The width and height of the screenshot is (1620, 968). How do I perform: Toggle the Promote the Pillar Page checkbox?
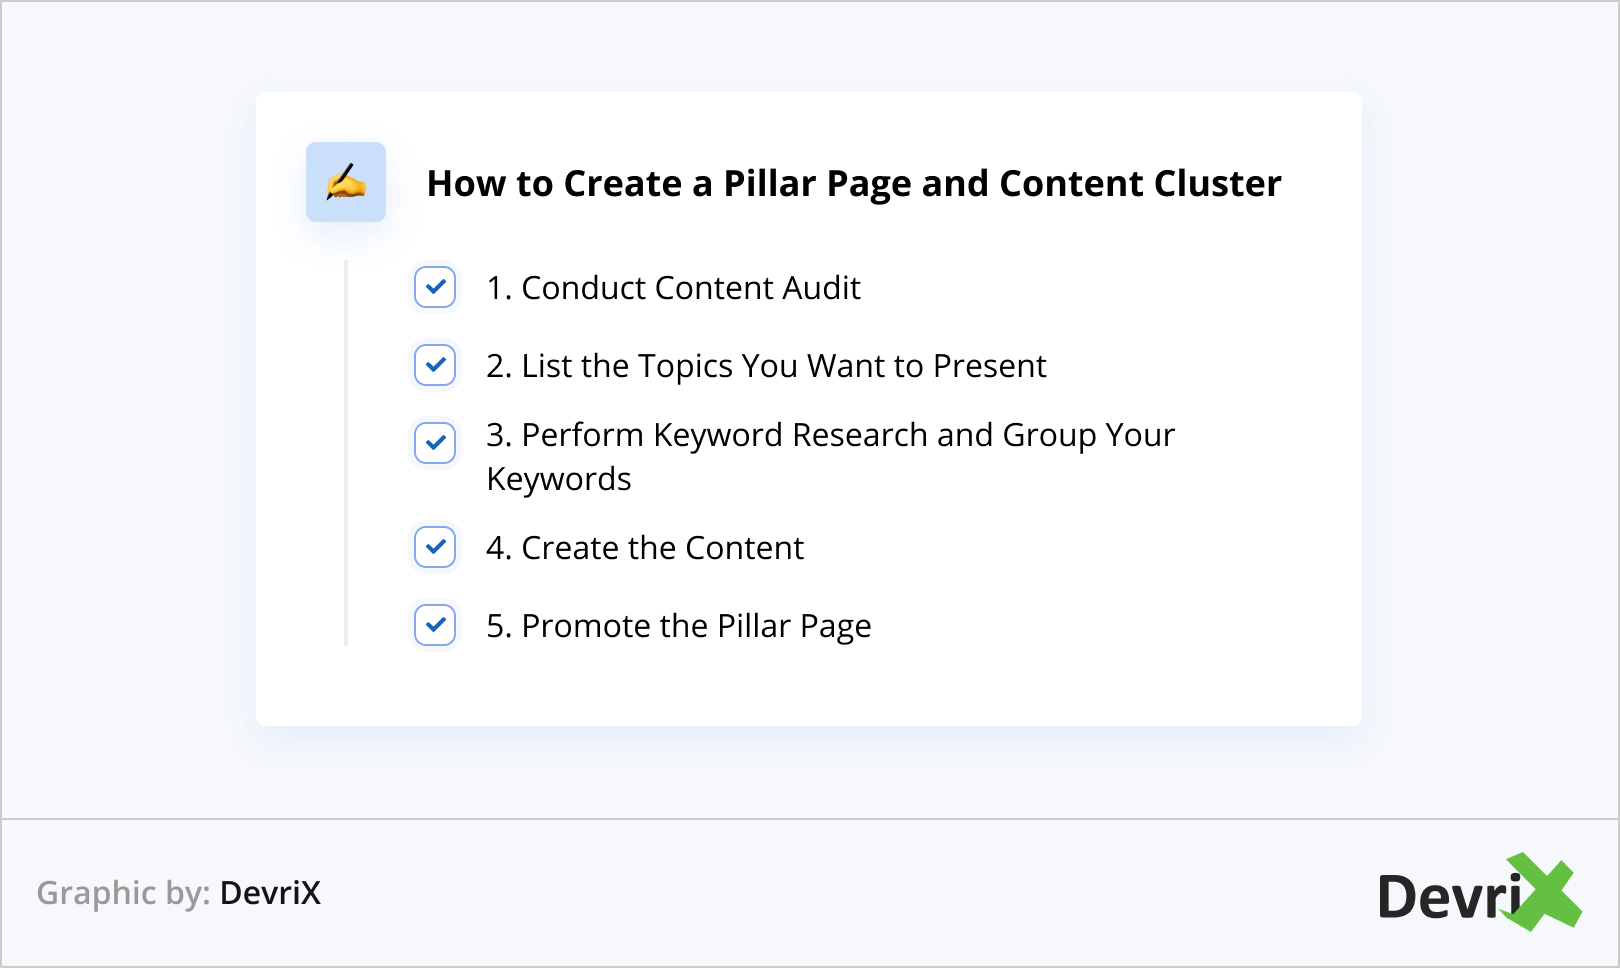click(435, 625)
